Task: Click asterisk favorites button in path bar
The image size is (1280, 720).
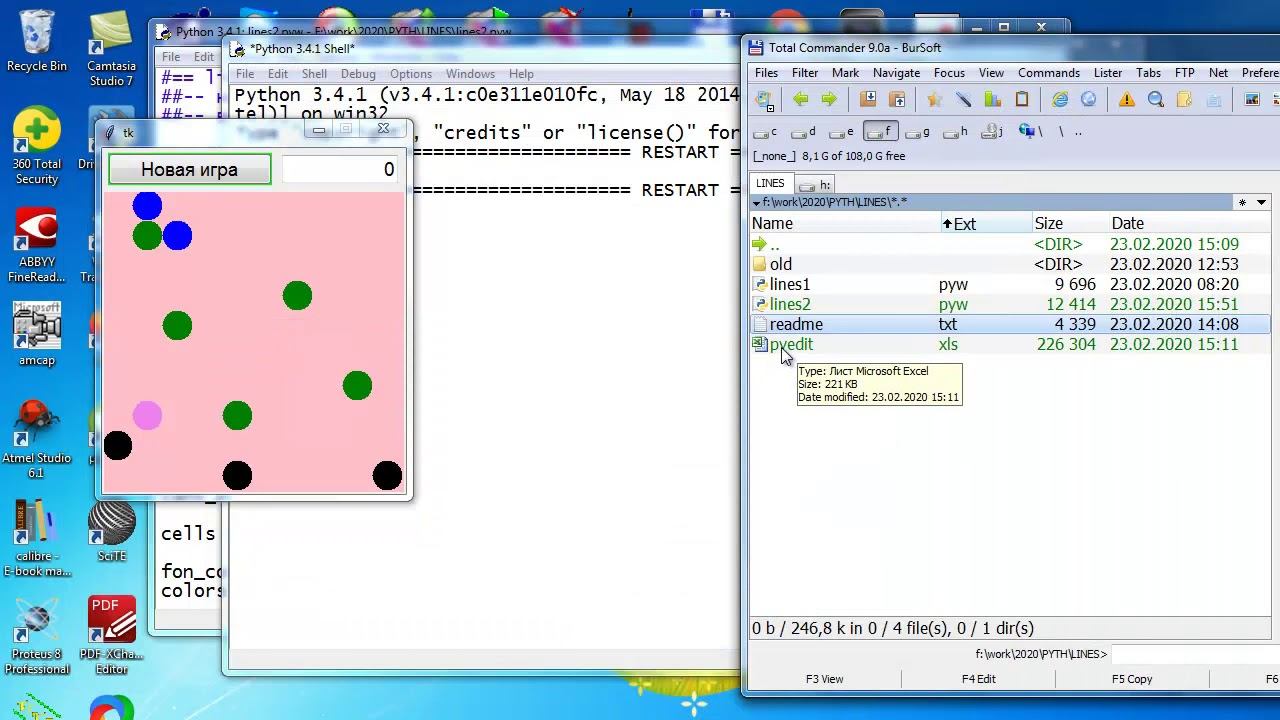Action: (x=1242, y=202)
